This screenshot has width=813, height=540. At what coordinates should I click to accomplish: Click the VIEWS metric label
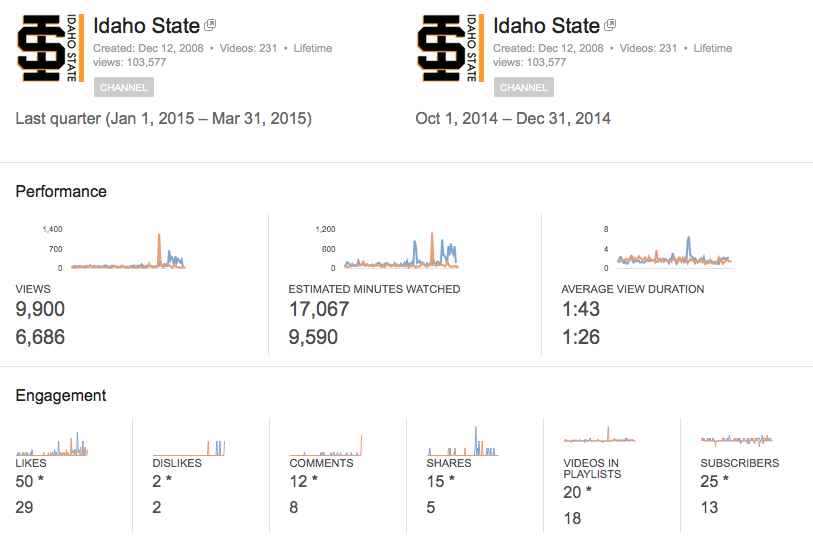pyautogui.click(x=33, y=289)
